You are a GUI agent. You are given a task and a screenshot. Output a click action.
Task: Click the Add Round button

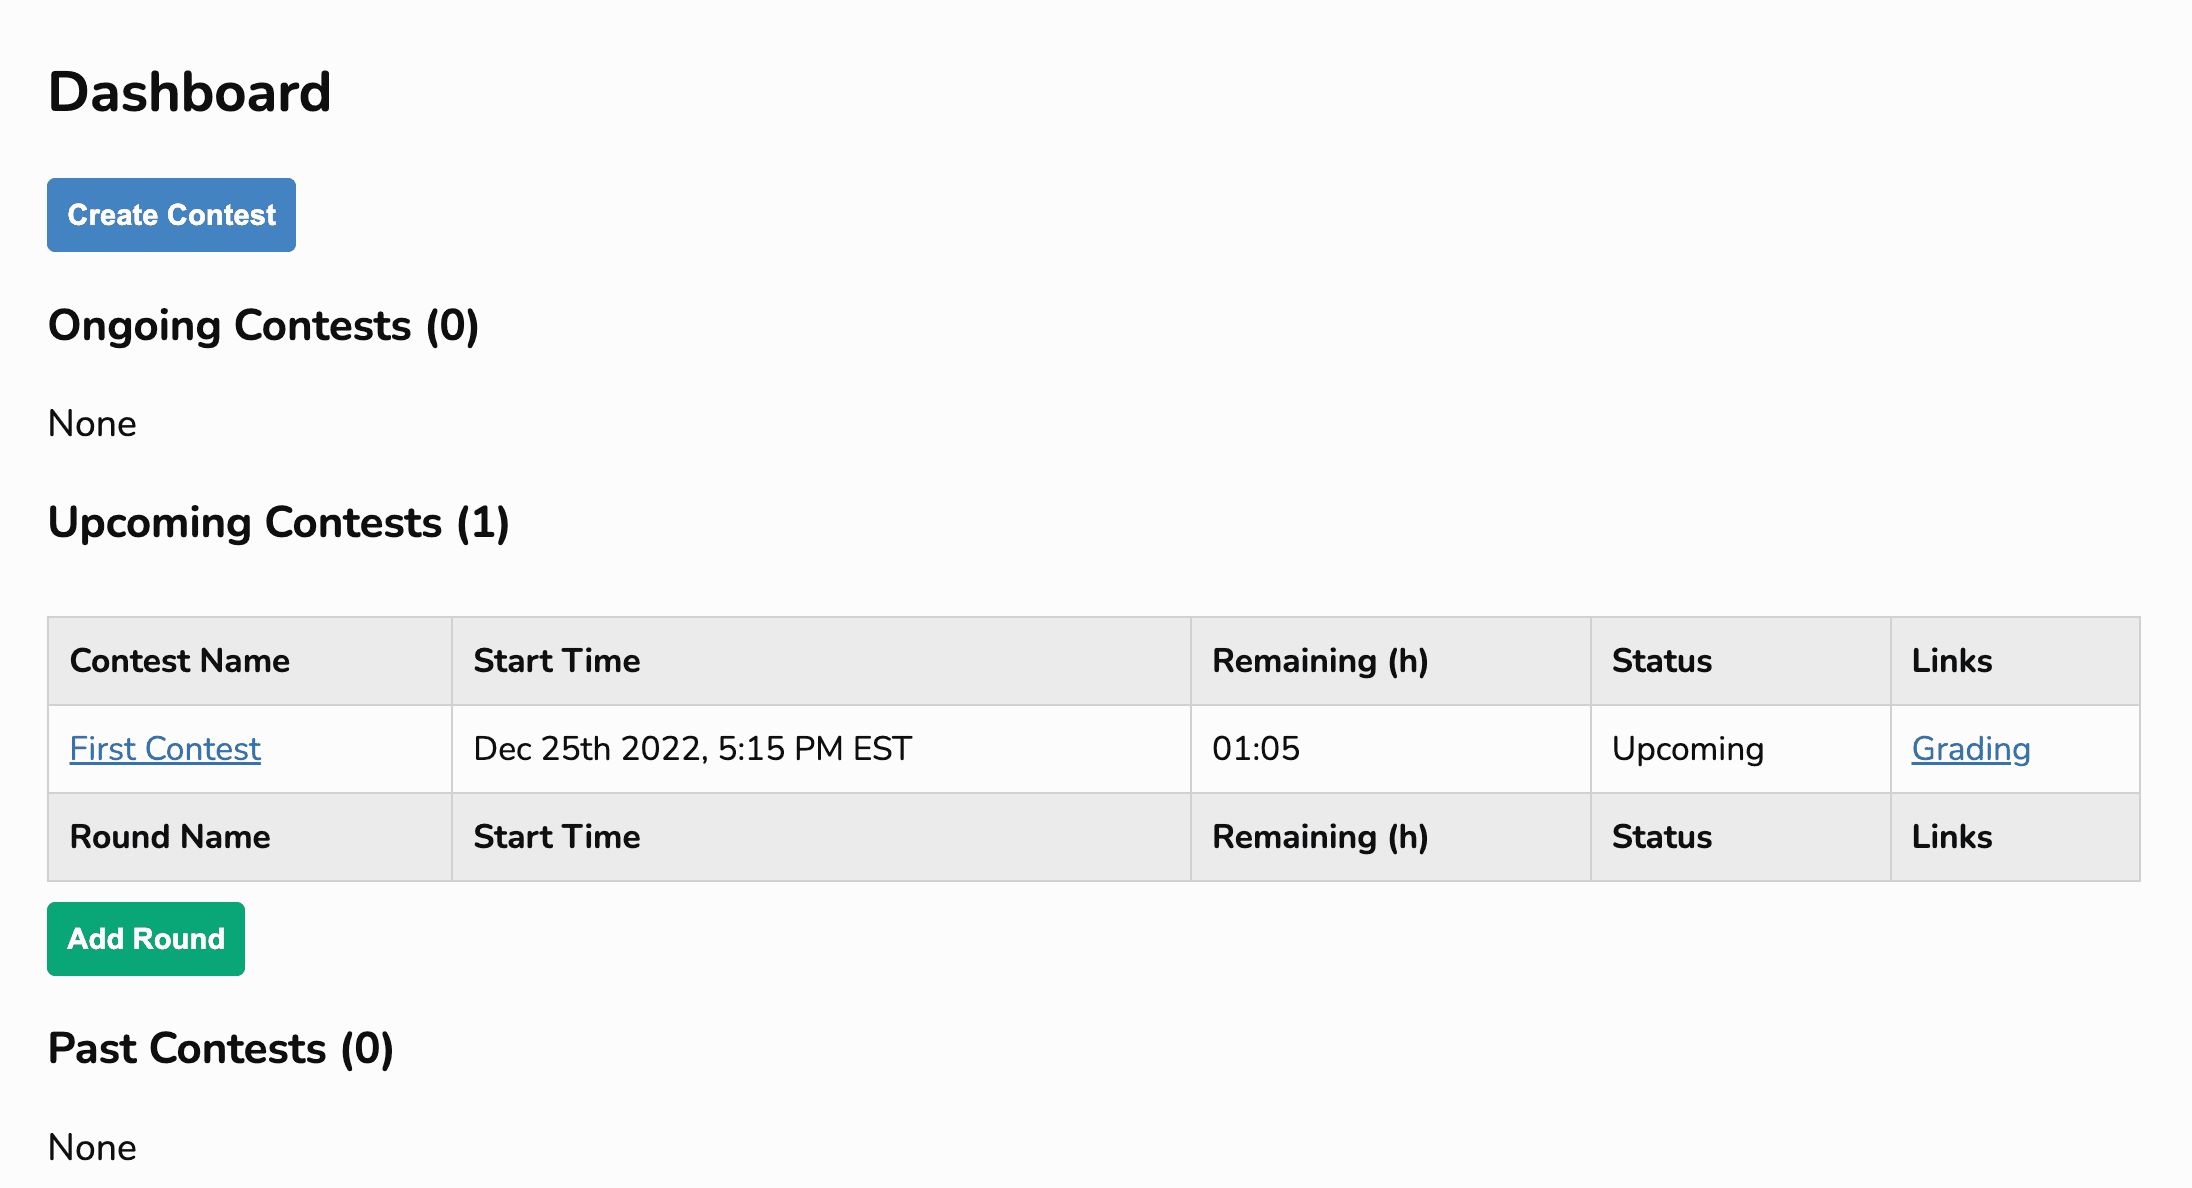(145, 938)
